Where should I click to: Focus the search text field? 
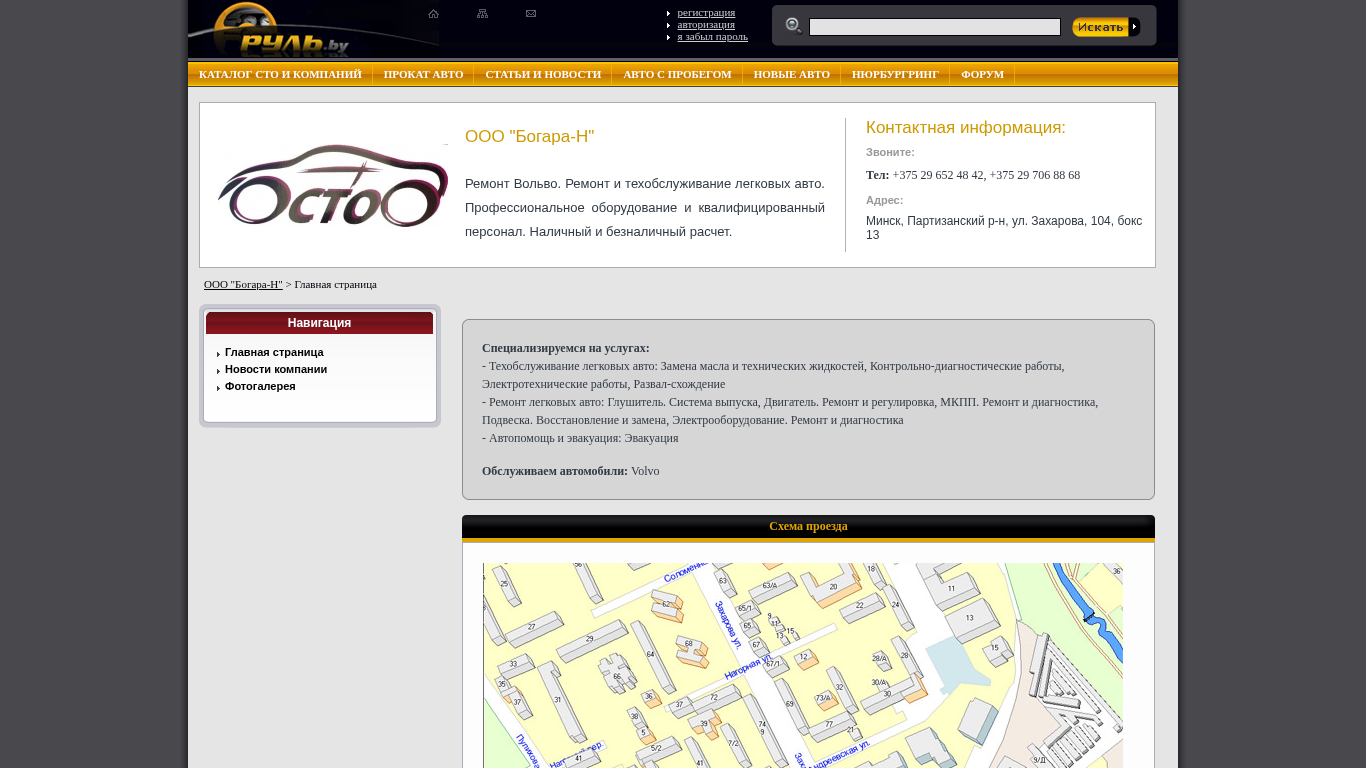(934, 27)
